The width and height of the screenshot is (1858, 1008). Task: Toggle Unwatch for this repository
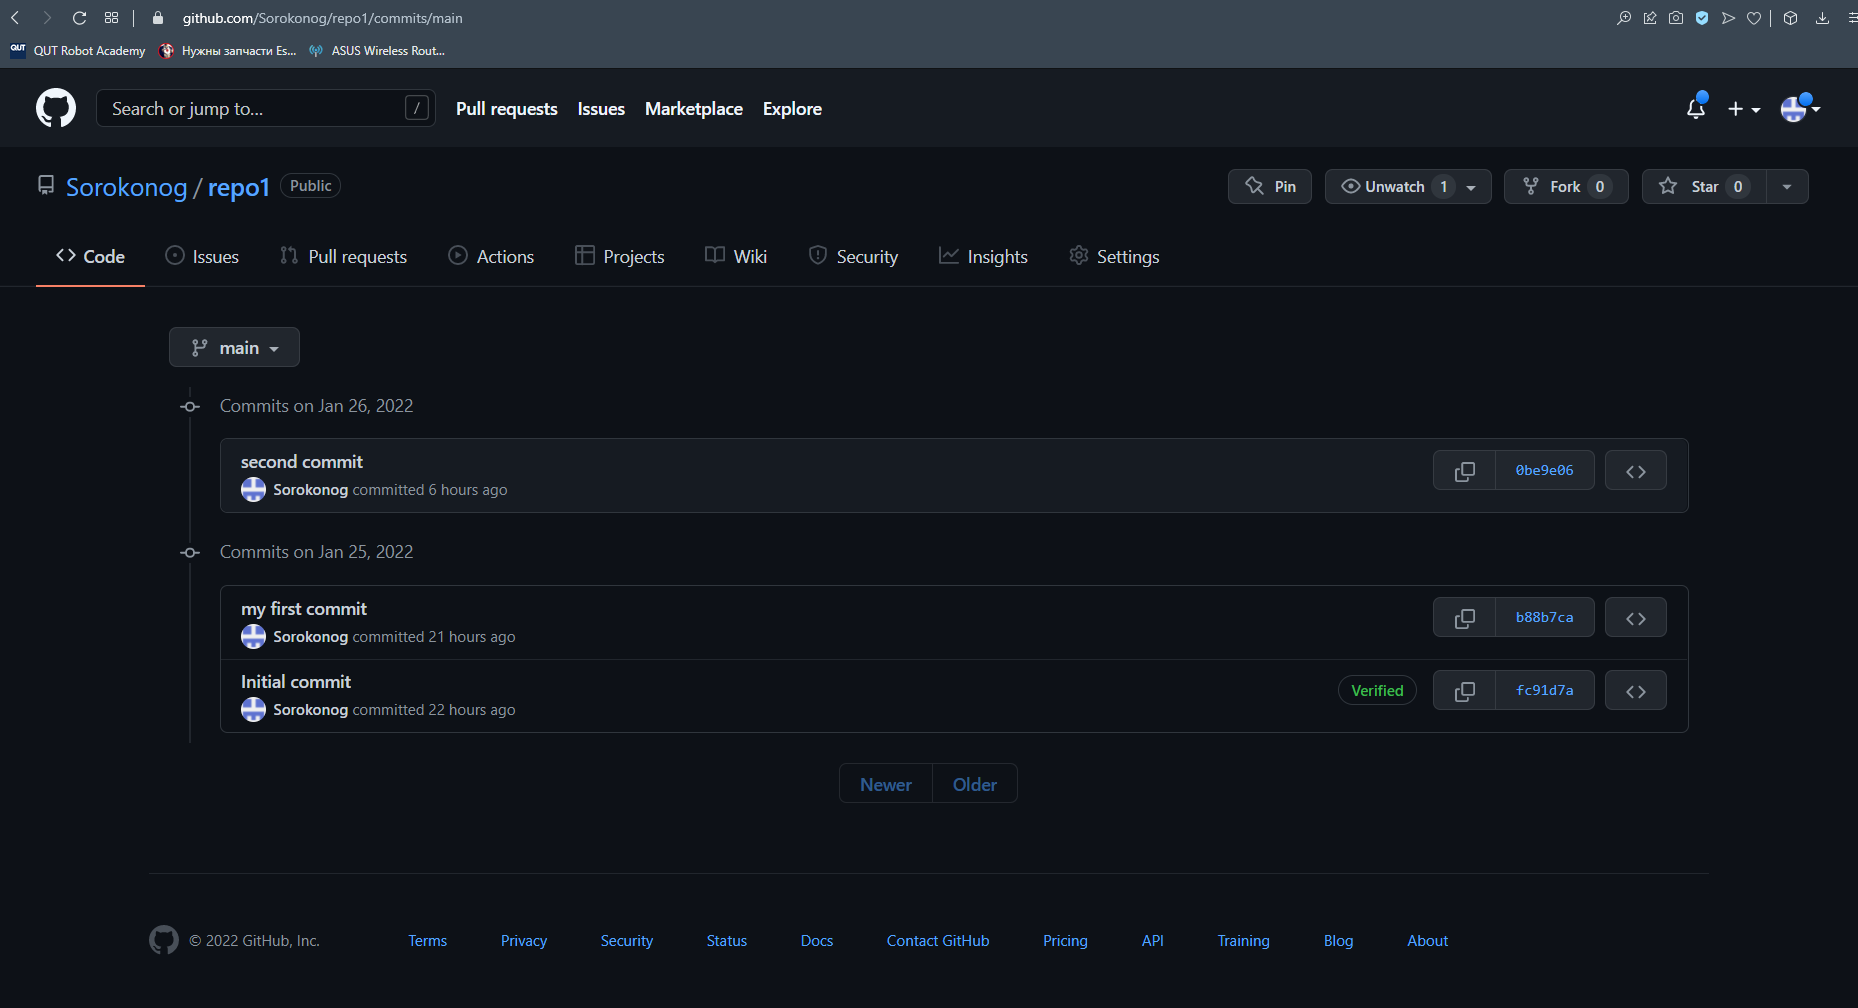point(1394,187)
